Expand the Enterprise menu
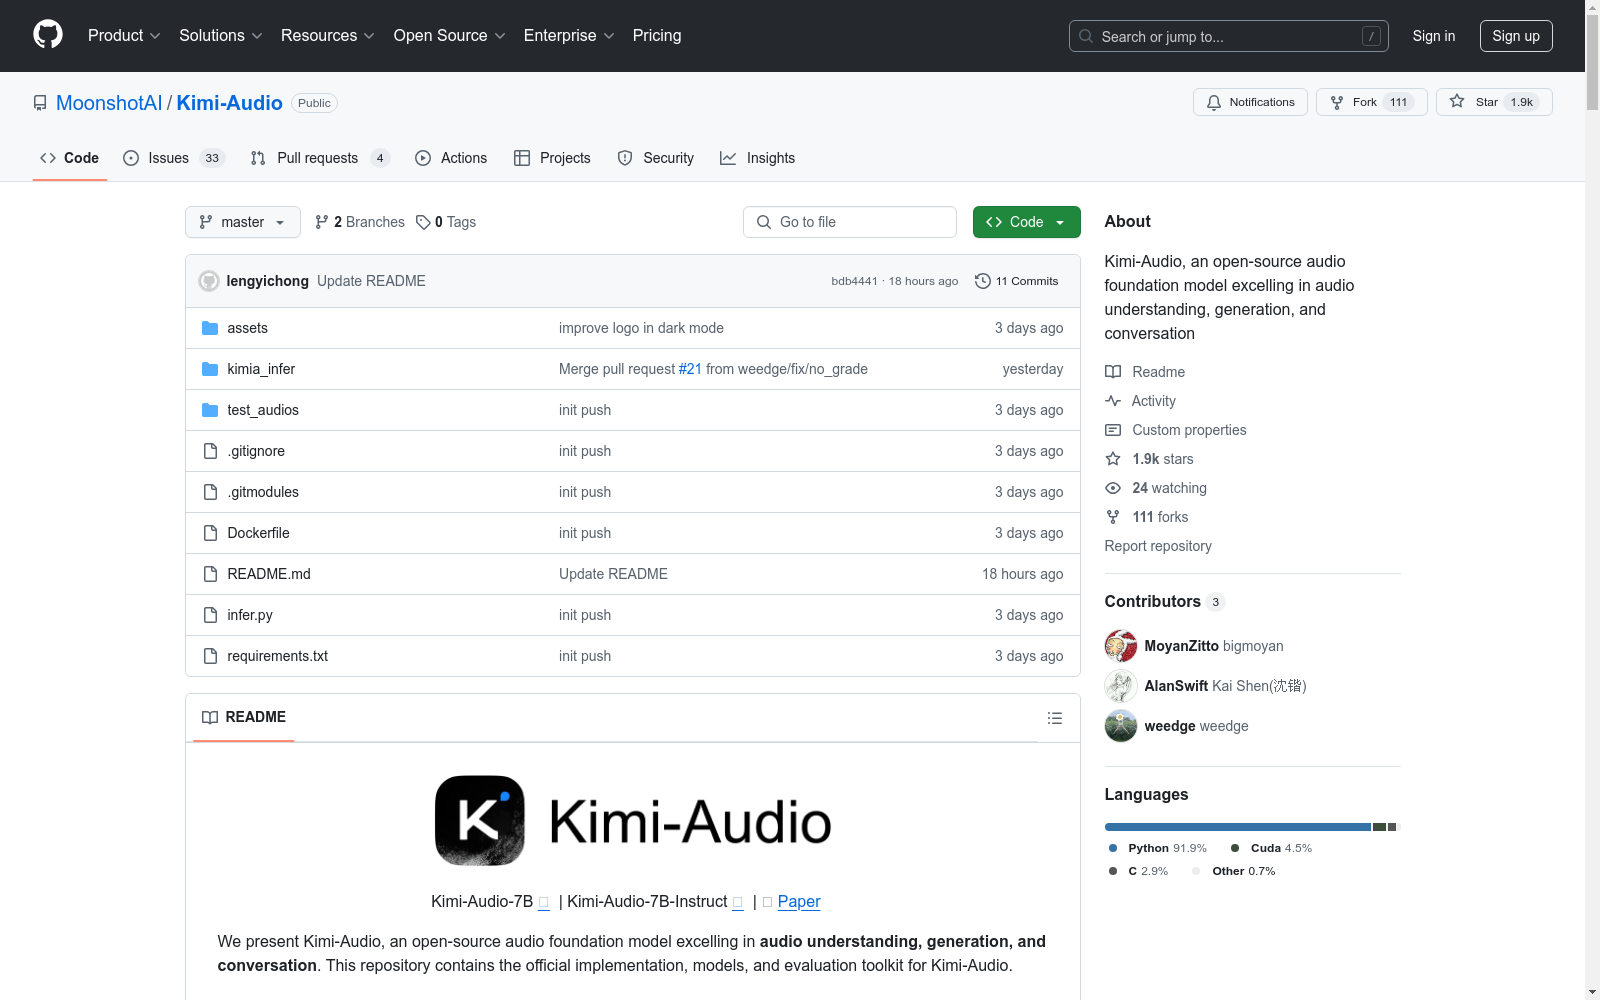Image resolution: width=1600 pixels, height=1000 pixels. 569,35
